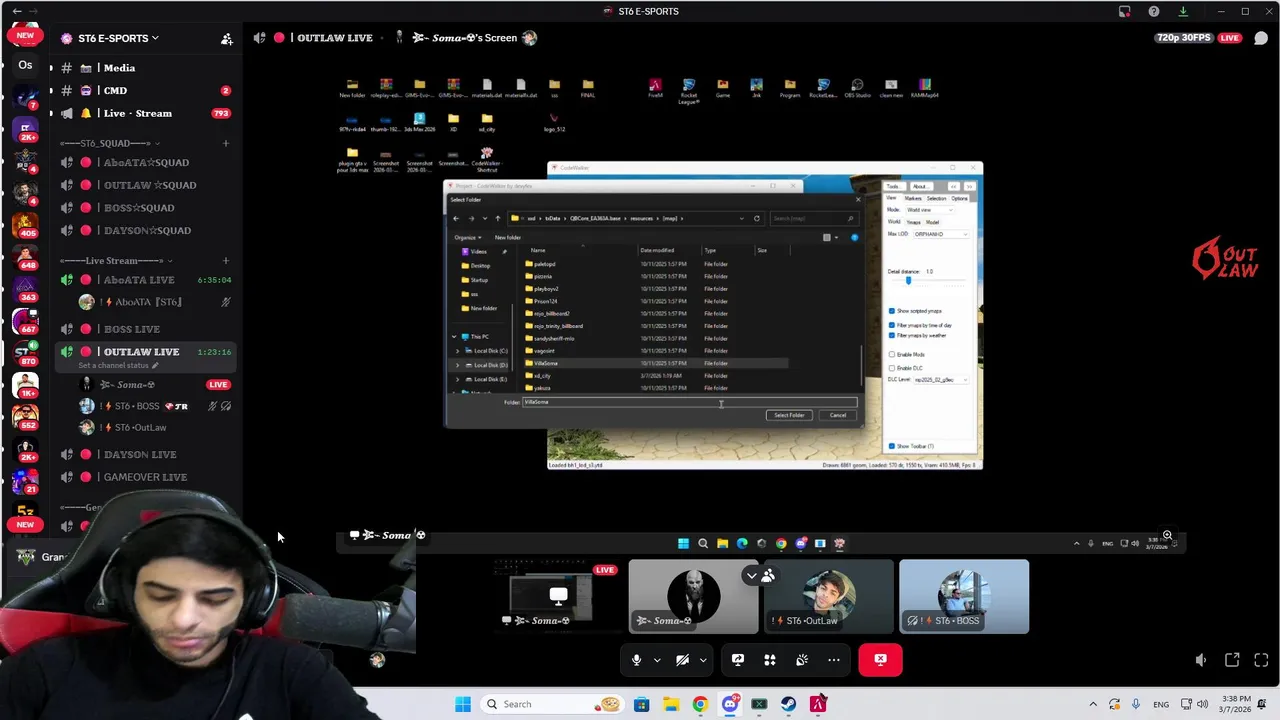Check Enable Mods in CodeWalker

click(892, 354)
